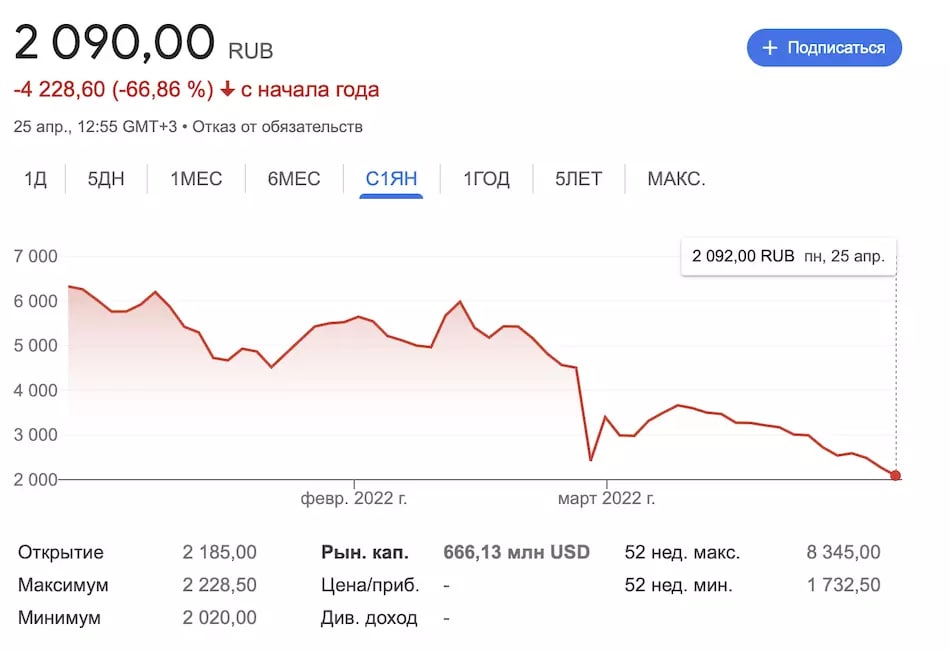
Task: Subscribe with the Подписаться button
Action: [x=824, y=47]
